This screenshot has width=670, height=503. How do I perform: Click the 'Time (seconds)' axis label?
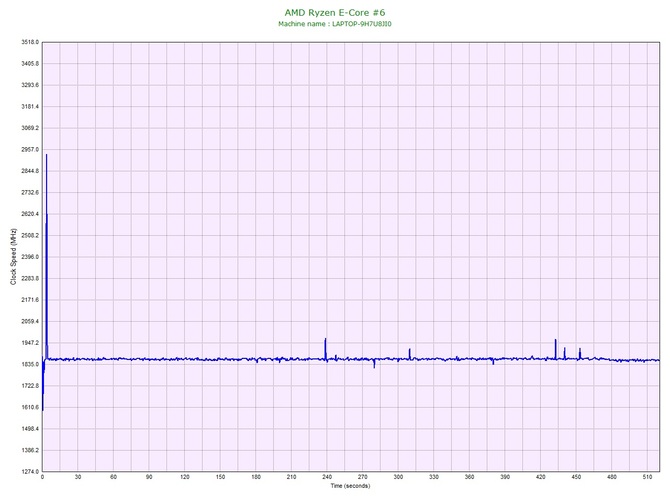pyautogui.click(x=350, y=486)
